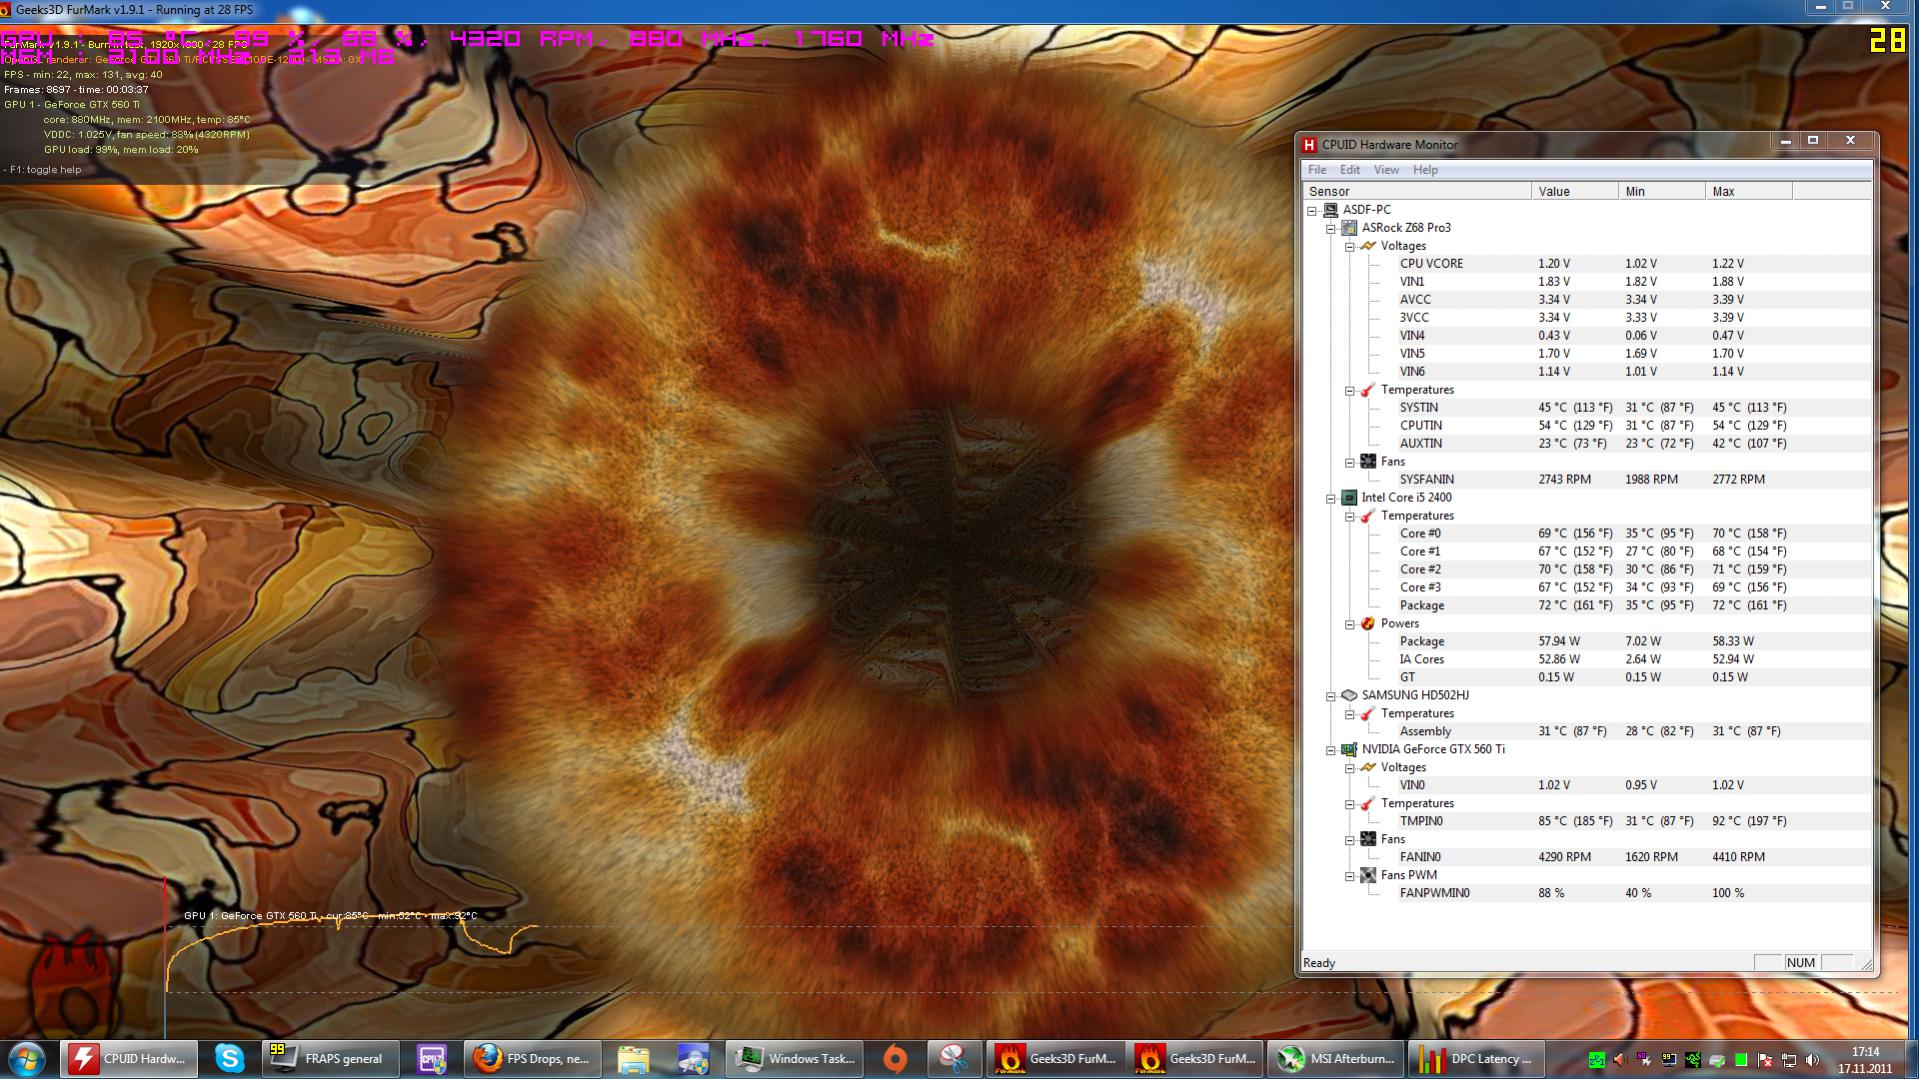1919x1079 pixels.
Task: Click the Safely Remove Hardware tray icon
Action: coord(1717,1060)
